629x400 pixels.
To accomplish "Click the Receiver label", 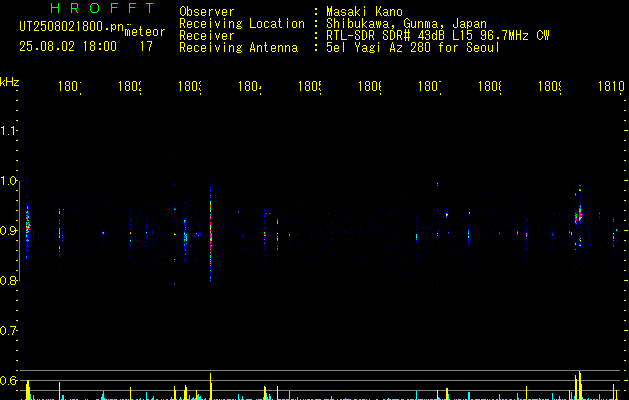I will [207, 36].
